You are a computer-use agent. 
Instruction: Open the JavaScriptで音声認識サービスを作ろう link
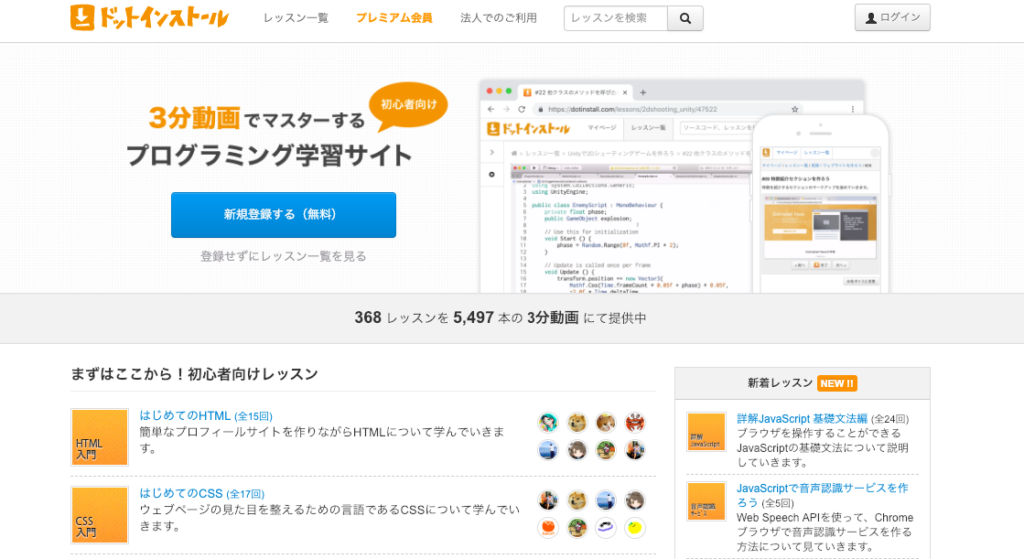[822, 495]
